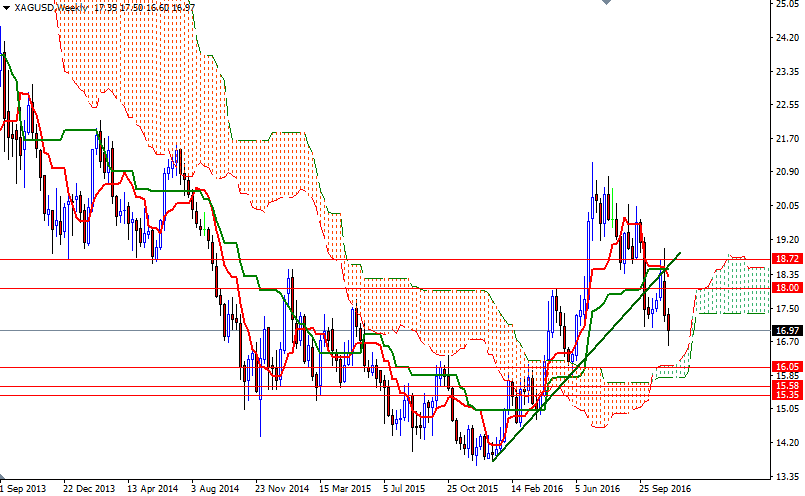Image resolution: width=805 pixels, height=496 pixels.
Task: Select the 18.00 red price label
Action: 787,288
